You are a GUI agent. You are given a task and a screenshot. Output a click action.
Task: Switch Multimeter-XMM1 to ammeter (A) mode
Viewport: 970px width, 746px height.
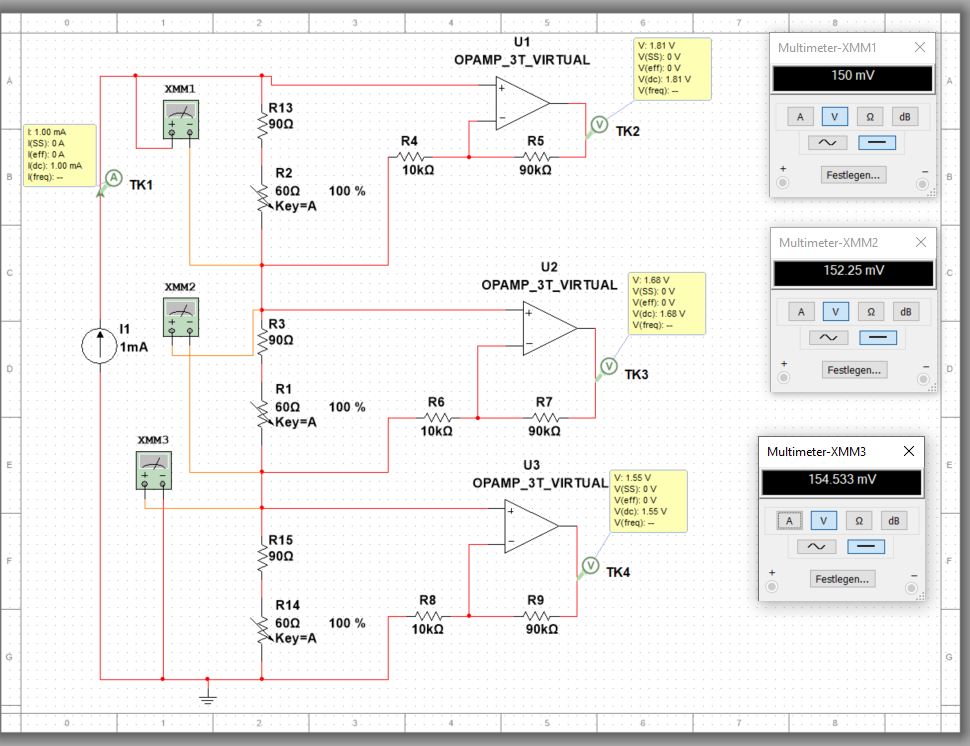[800, 116]
